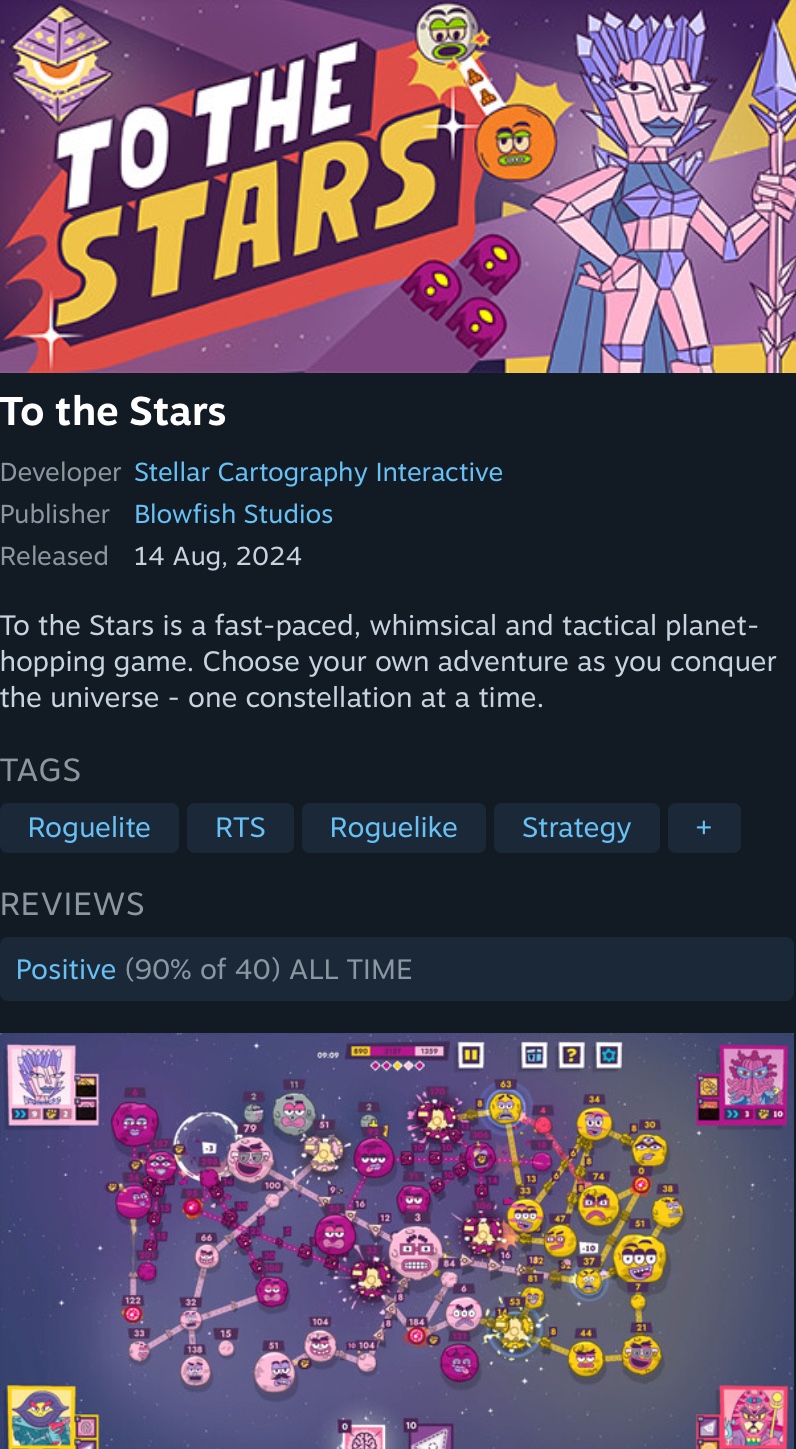Open the Blowfish Studios publisher link
The width and height of the screenshot is (796, 1449).
point(233,514)
